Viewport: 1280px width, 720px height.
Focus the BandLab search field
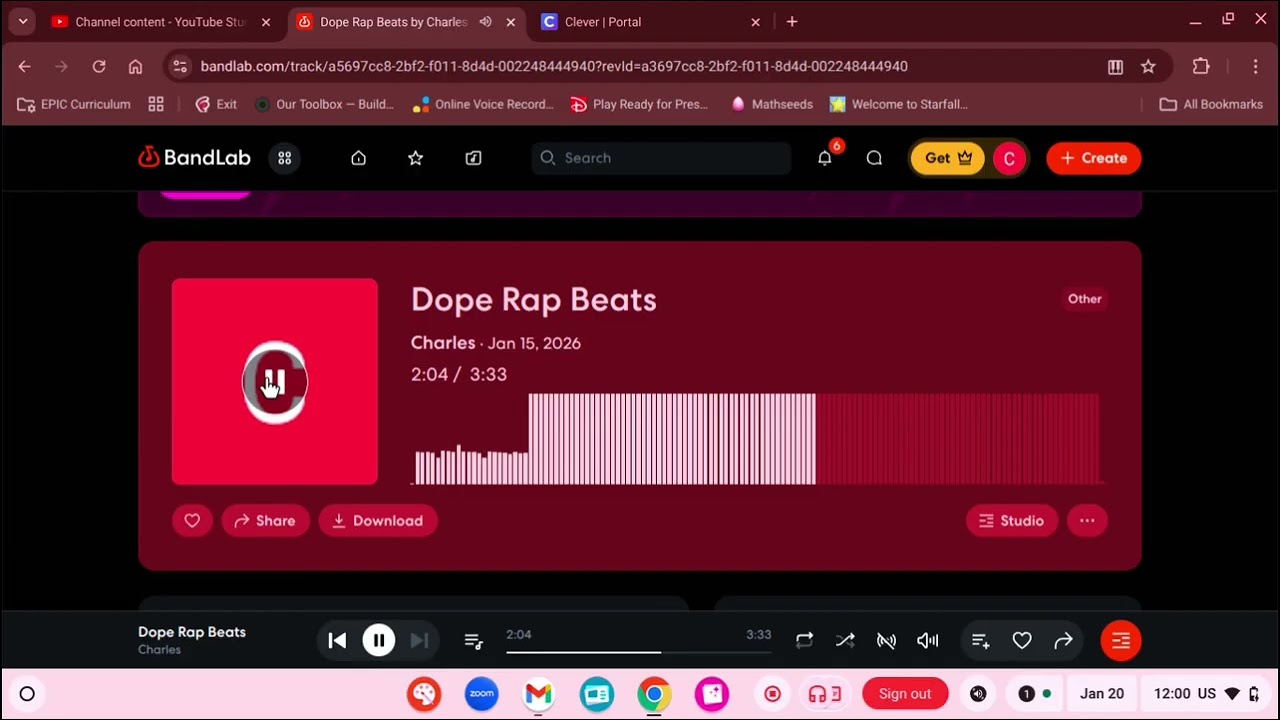click(662, 158)
